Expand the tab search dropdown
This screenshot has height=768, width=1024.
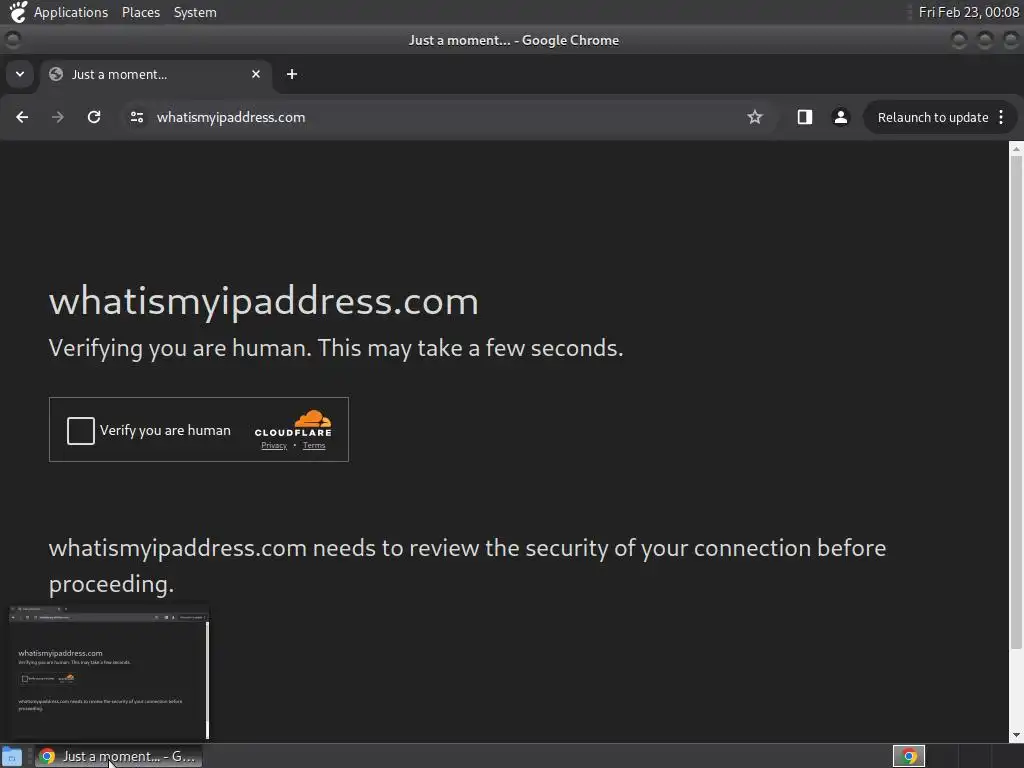tap(20, 74)
